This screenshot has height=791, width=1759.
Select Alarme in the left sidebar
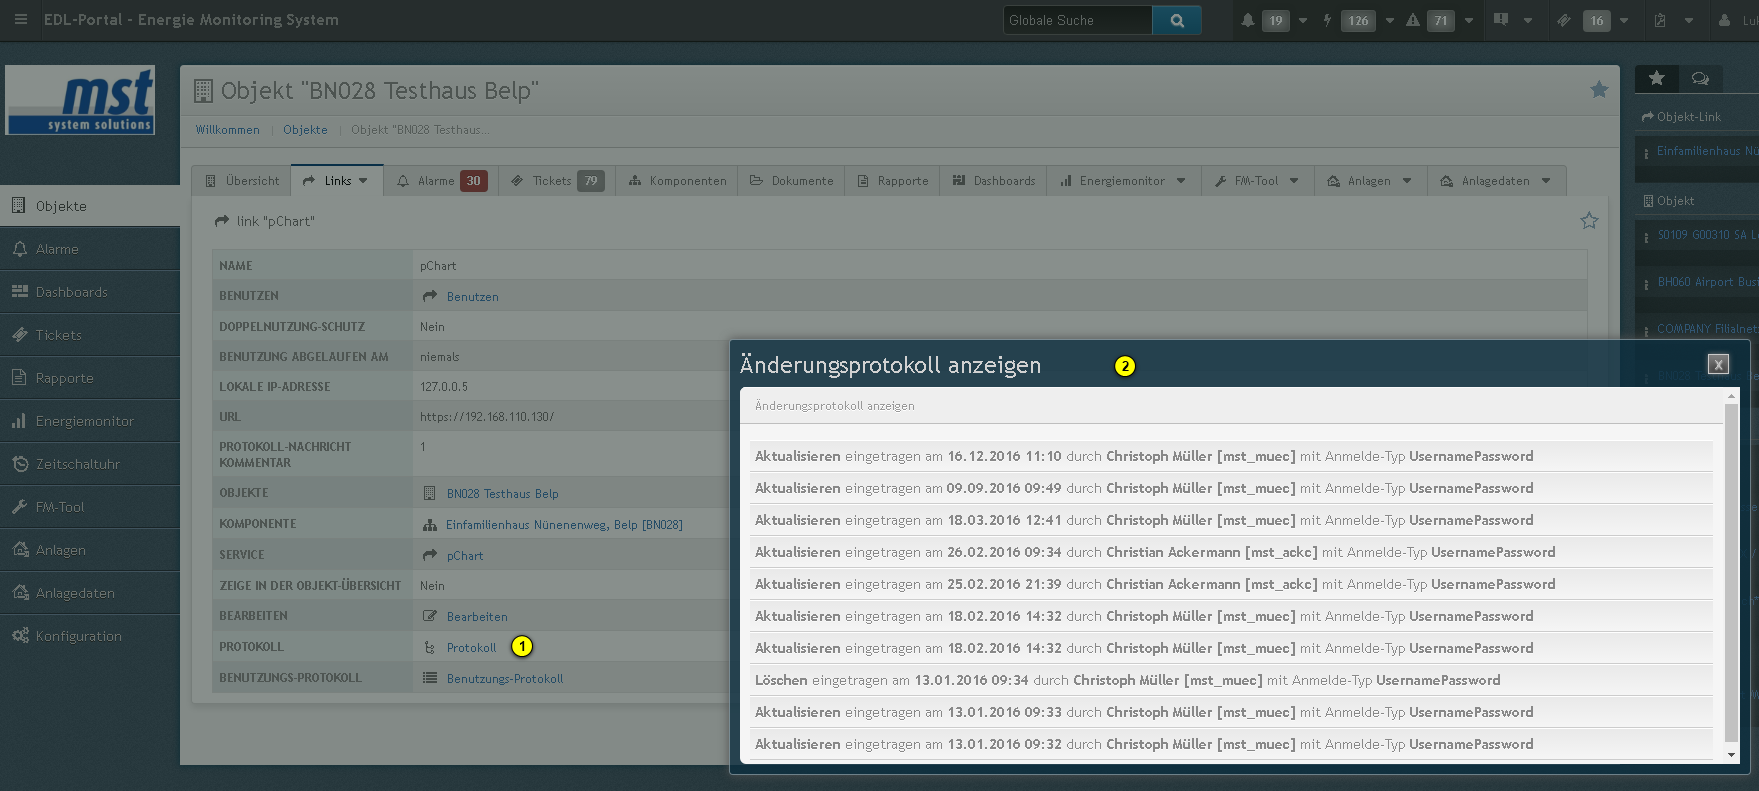point(90,249)
